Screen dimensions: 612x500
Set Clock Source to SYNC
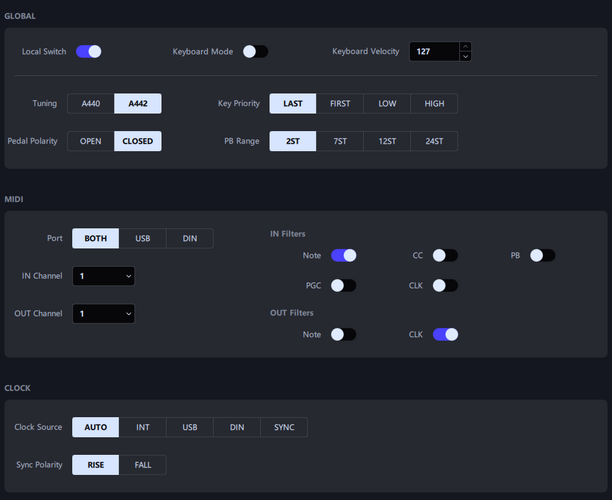[284, 427]
